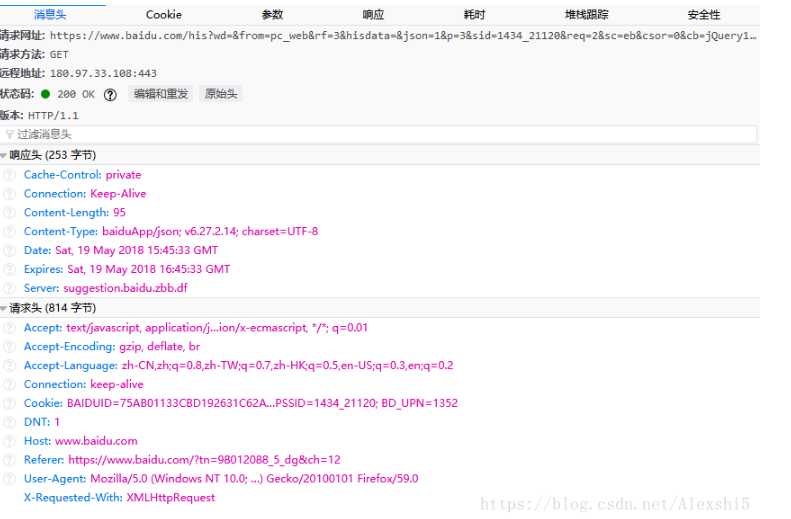Image resolution: width=791 pixels, height=519 pixels.
Task: Select the 消息头 tab
Action: 50,15
